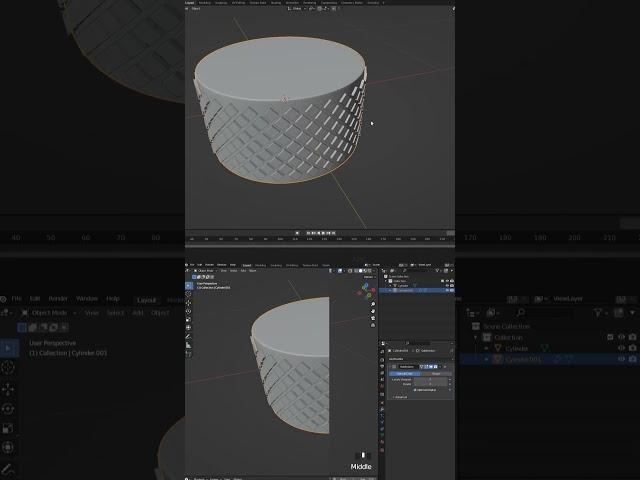The height and width of the screenshot is (480, 640).
Task: Open the Material properties tab
Action: pos(382,442)
